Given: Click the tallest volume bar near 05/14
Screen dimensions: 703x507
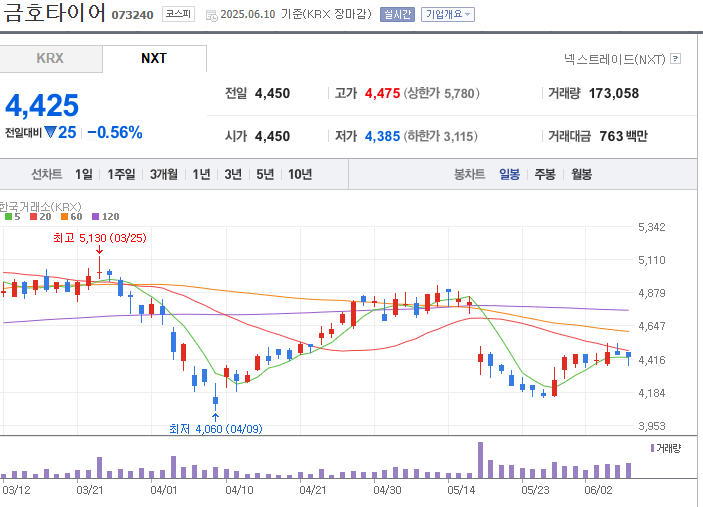Looking at the screenshot, I should point(481,460).
